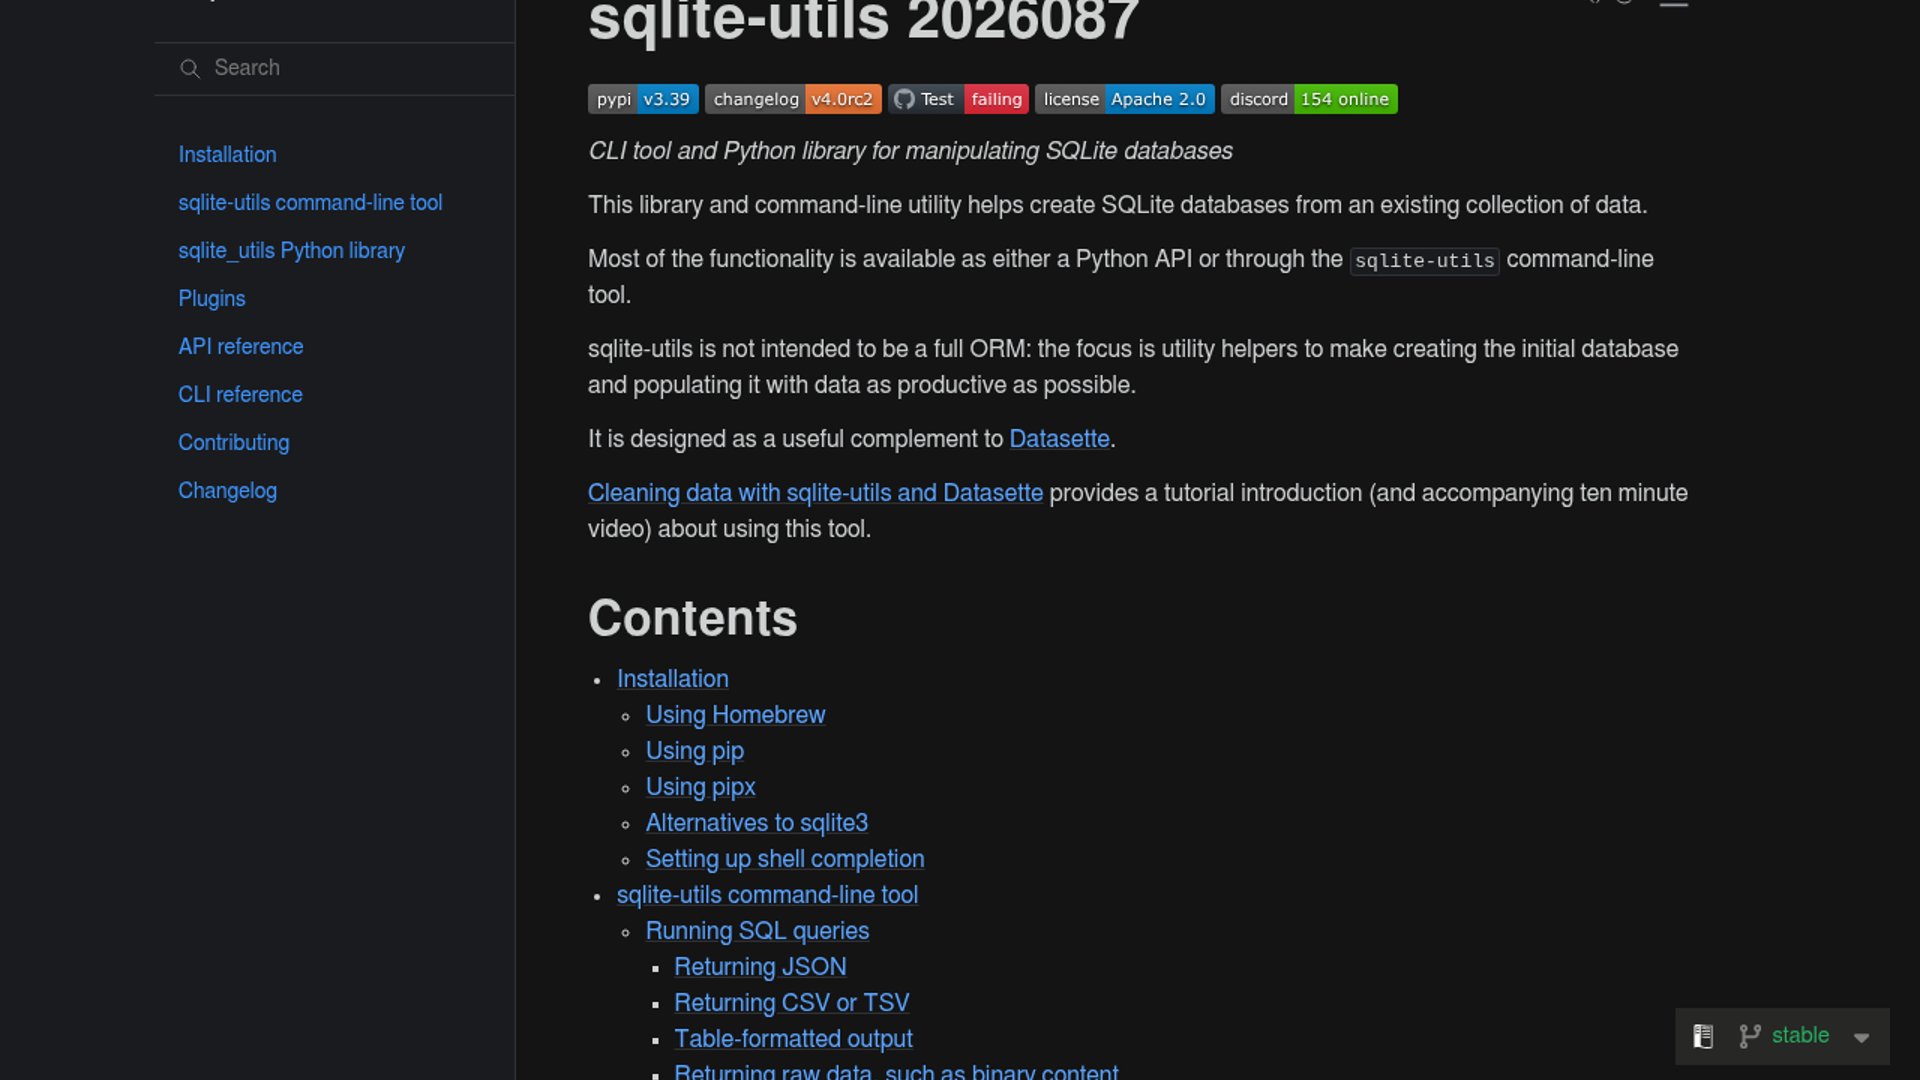Open the Table-formatted output link
The height and width of the screenshot is (1080, 1920).
pyautogui.click(x=793, y=1039)
